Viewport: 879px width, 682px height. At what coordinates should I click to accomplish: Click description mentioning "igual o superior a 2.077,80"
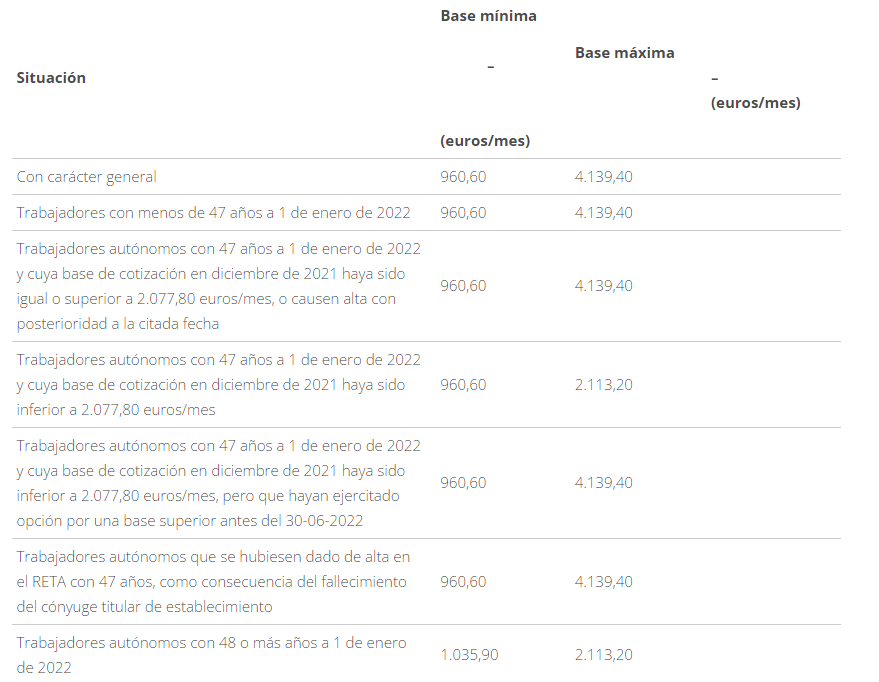coord(218,286)
